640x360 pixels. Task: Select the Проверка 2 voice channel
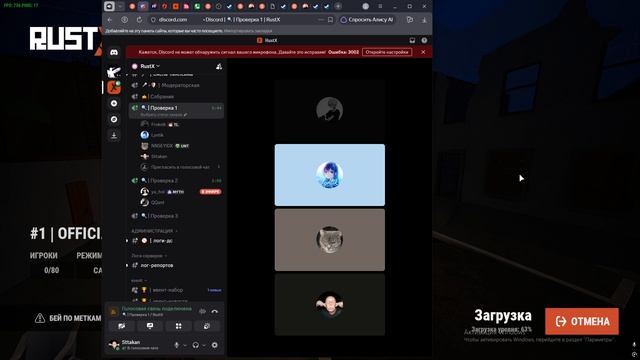pos(177,180)
